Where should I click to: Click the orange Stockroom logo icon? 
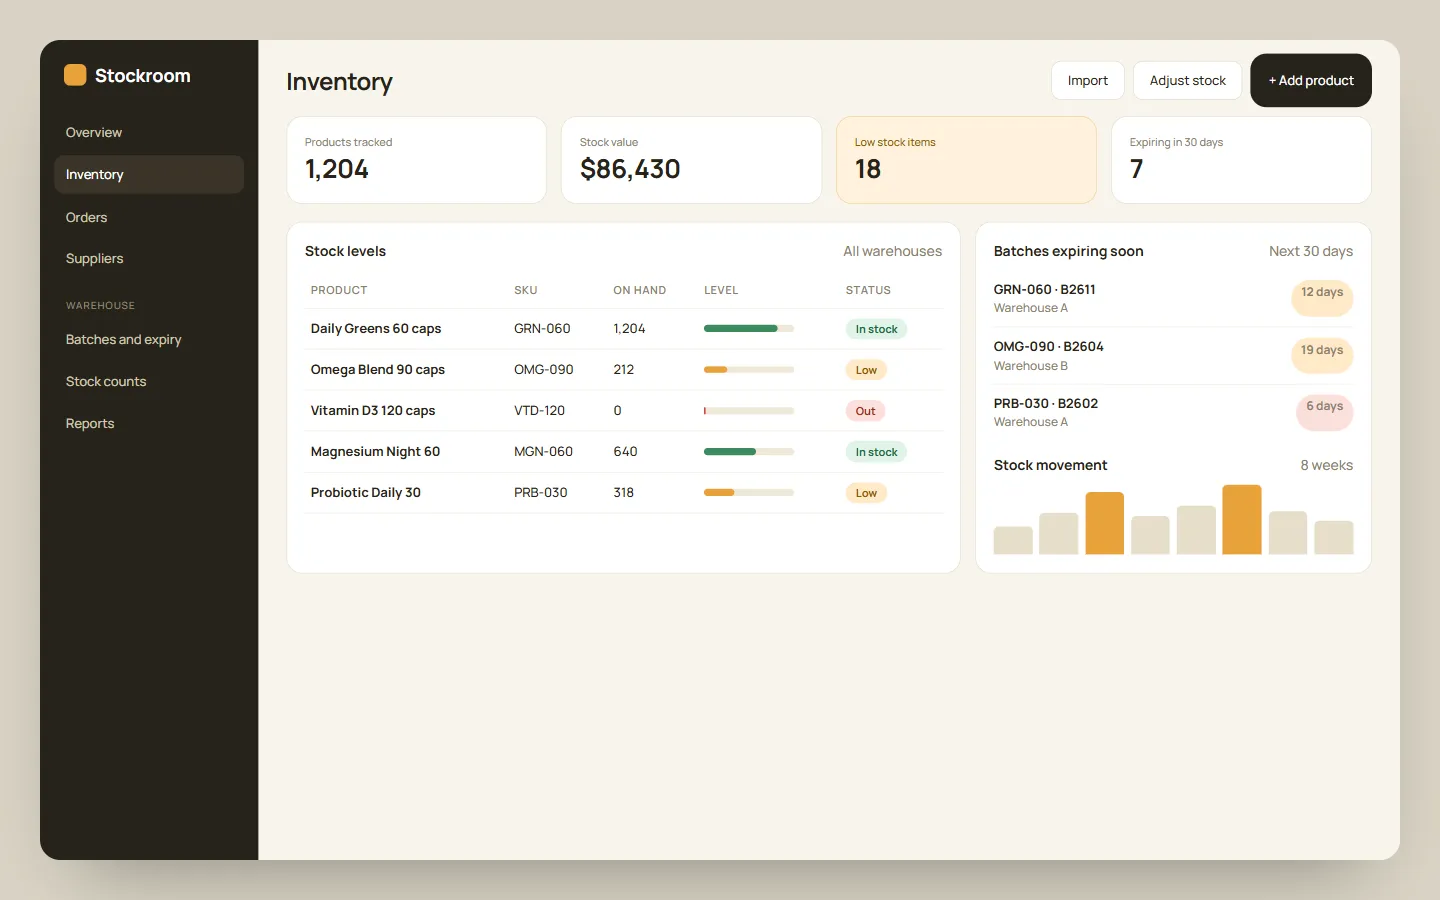tap(75, 75)
